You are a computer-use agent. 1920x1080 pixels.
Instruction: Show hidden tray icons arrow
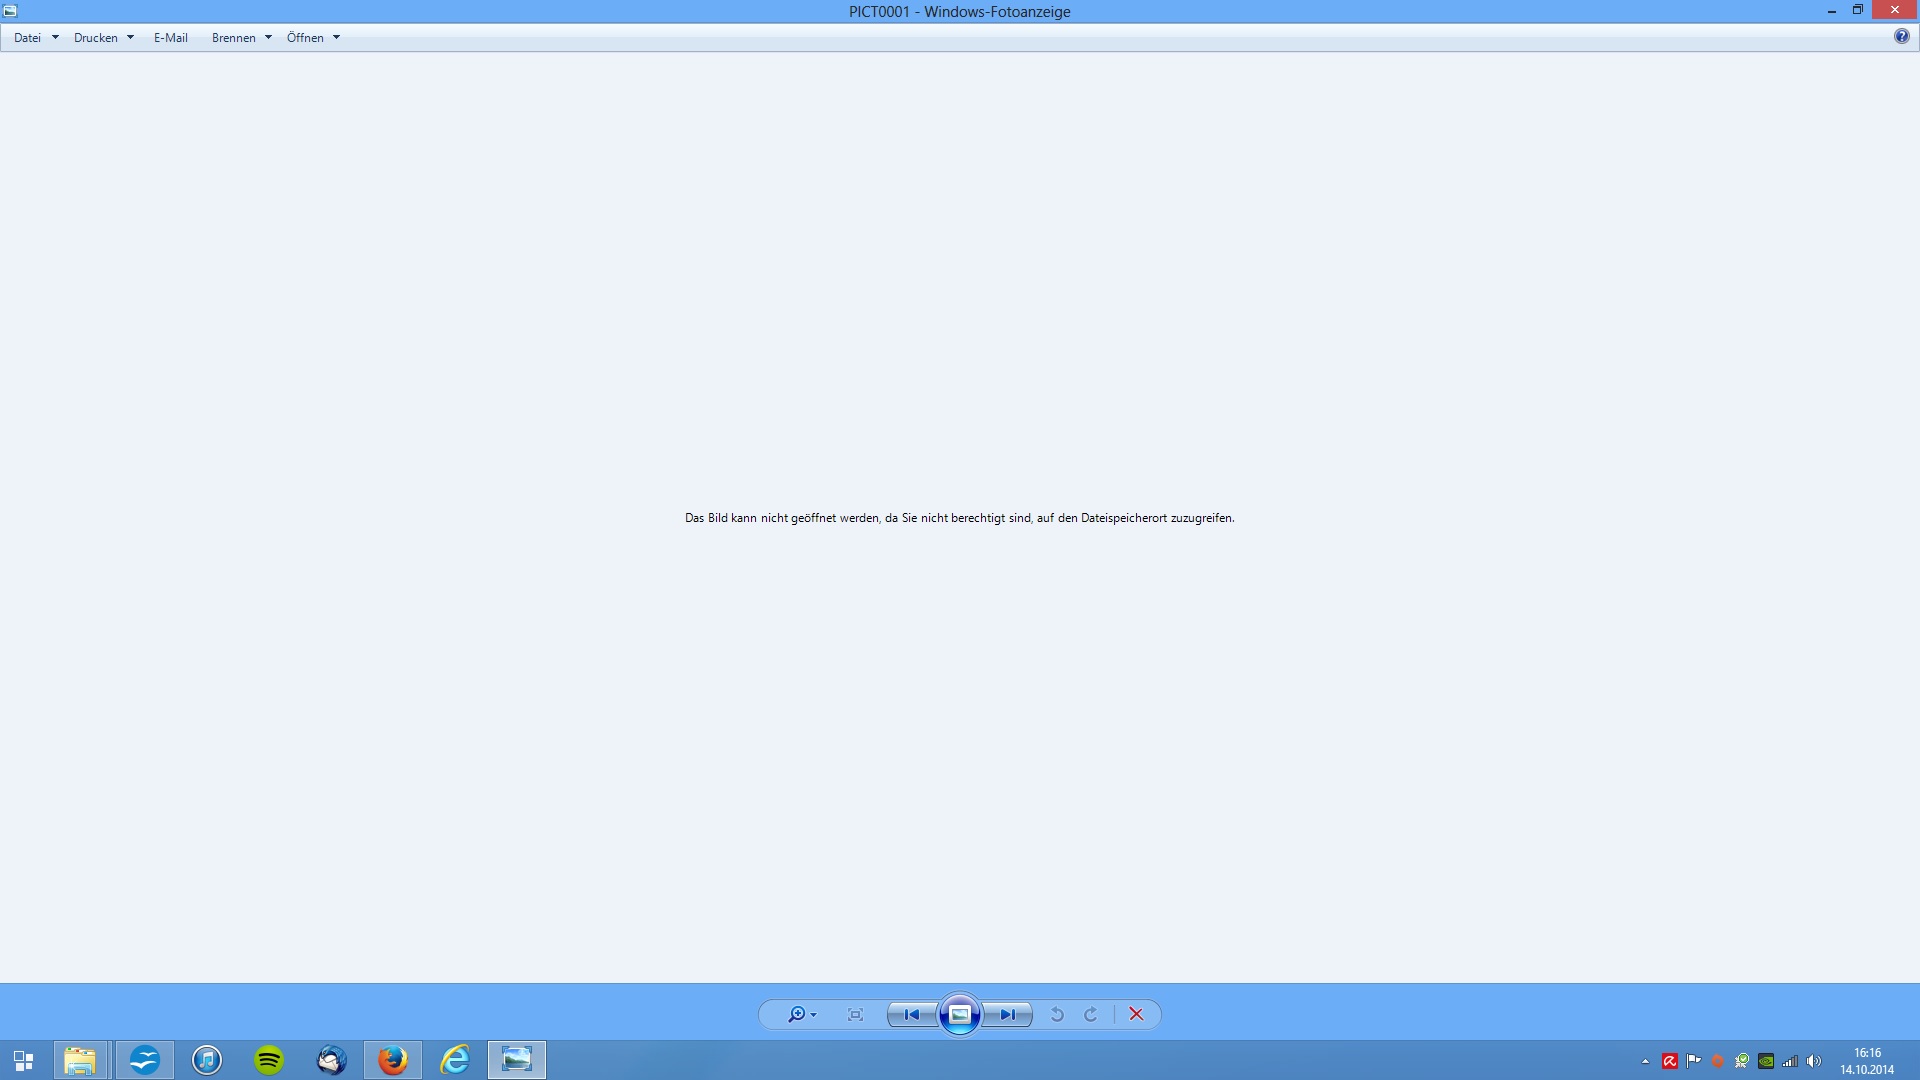click(1645, 1061)
